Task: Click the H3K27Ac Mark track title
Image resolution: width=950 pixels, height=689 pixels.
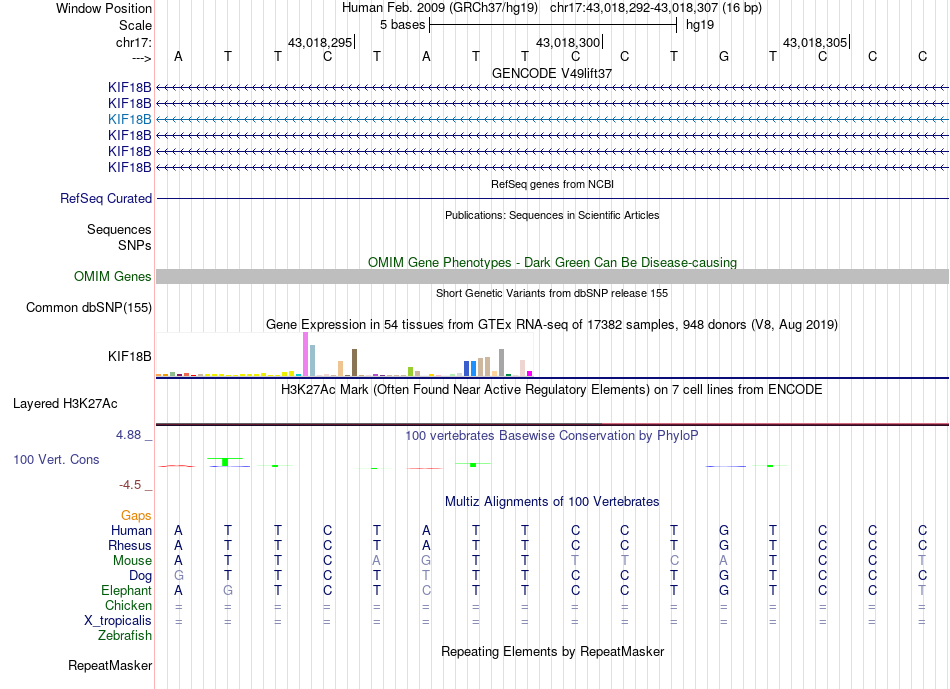Action: 552,390
